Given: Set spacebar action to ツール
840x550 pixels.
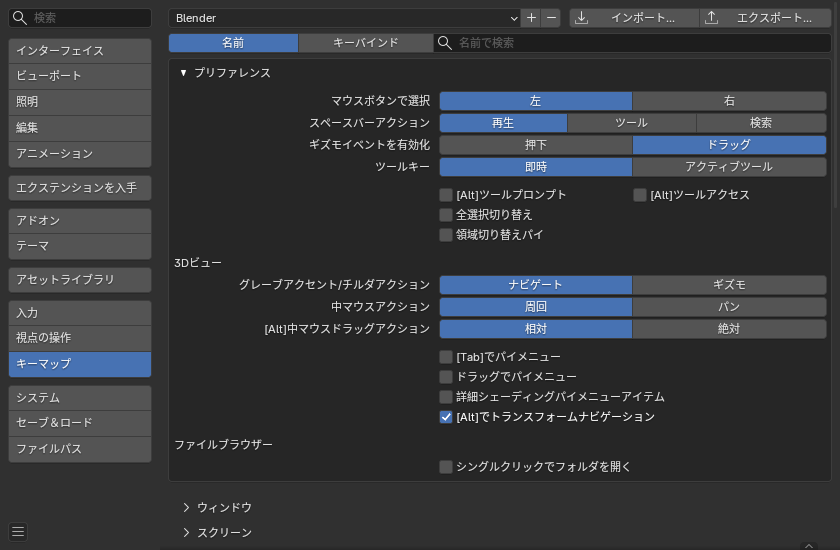Looking at the screenshot, I should pos(632,123).
